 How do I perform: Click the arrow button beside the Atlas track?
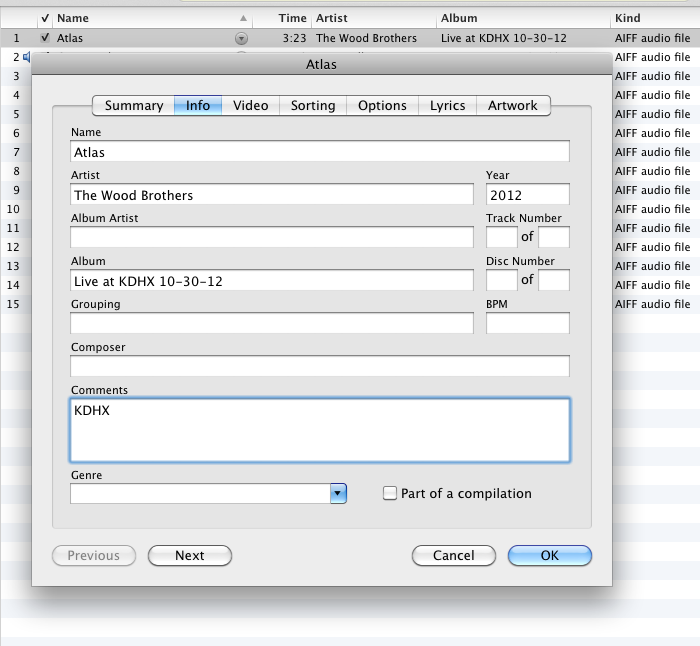coord(241,38)
